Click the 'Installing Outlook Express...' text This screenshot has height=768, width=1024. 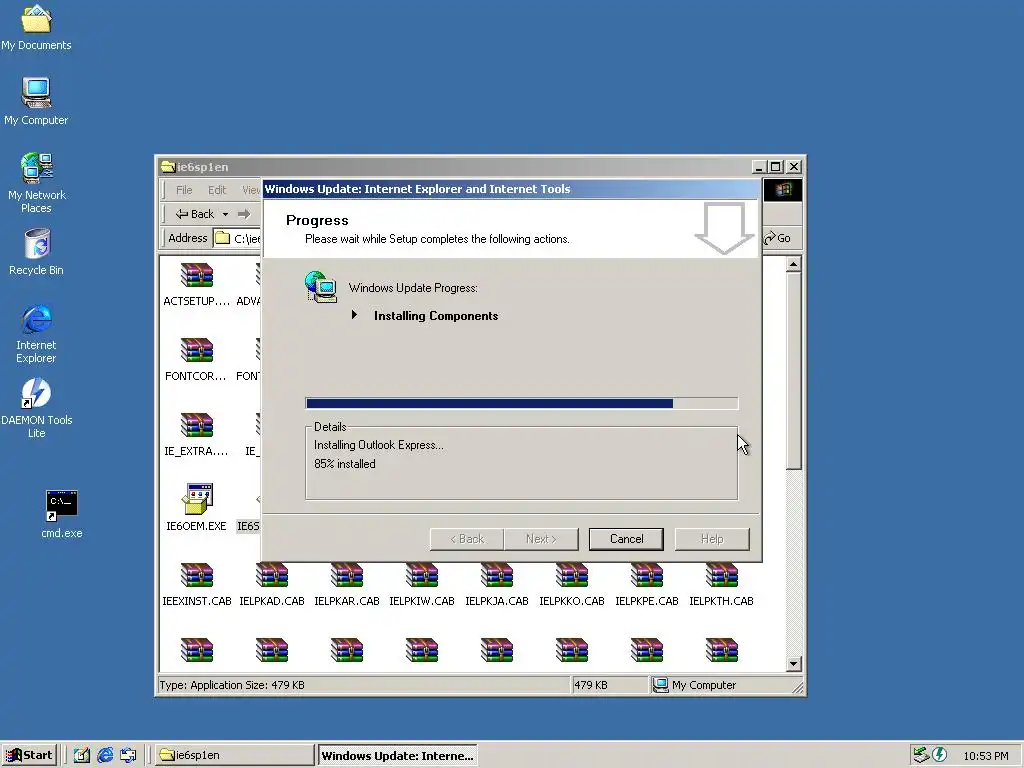pos(379,445)
